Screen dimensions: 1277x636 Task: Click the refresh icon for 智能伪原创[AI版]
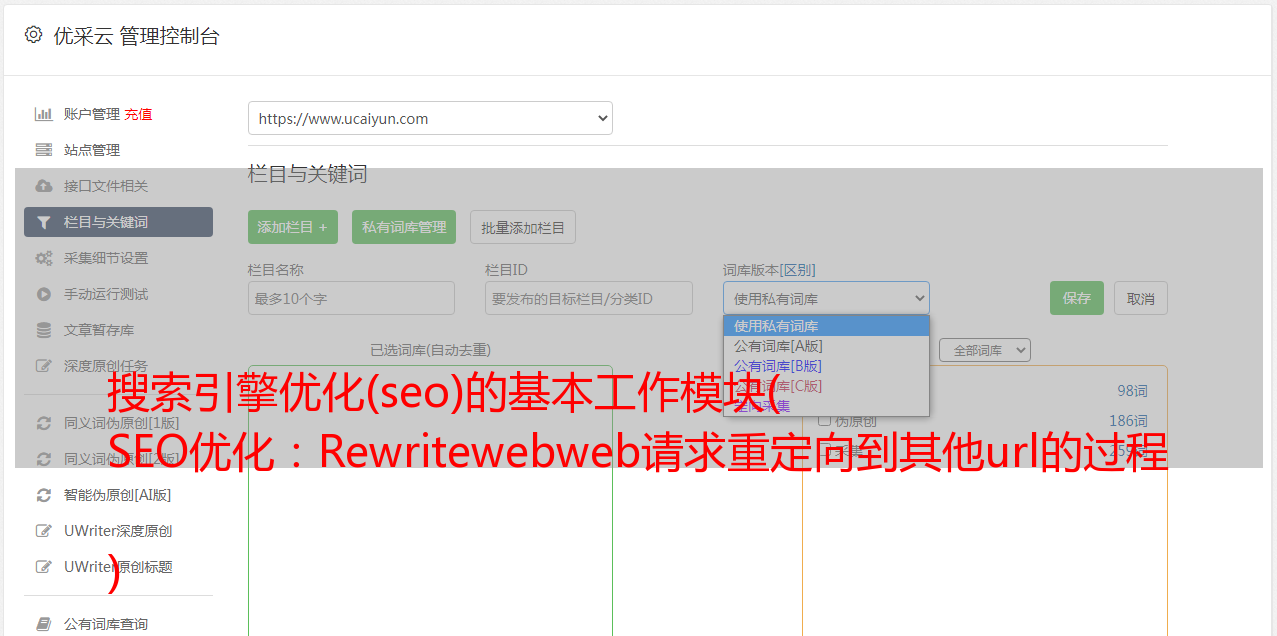pyautogui.click(x=43, y=495)
